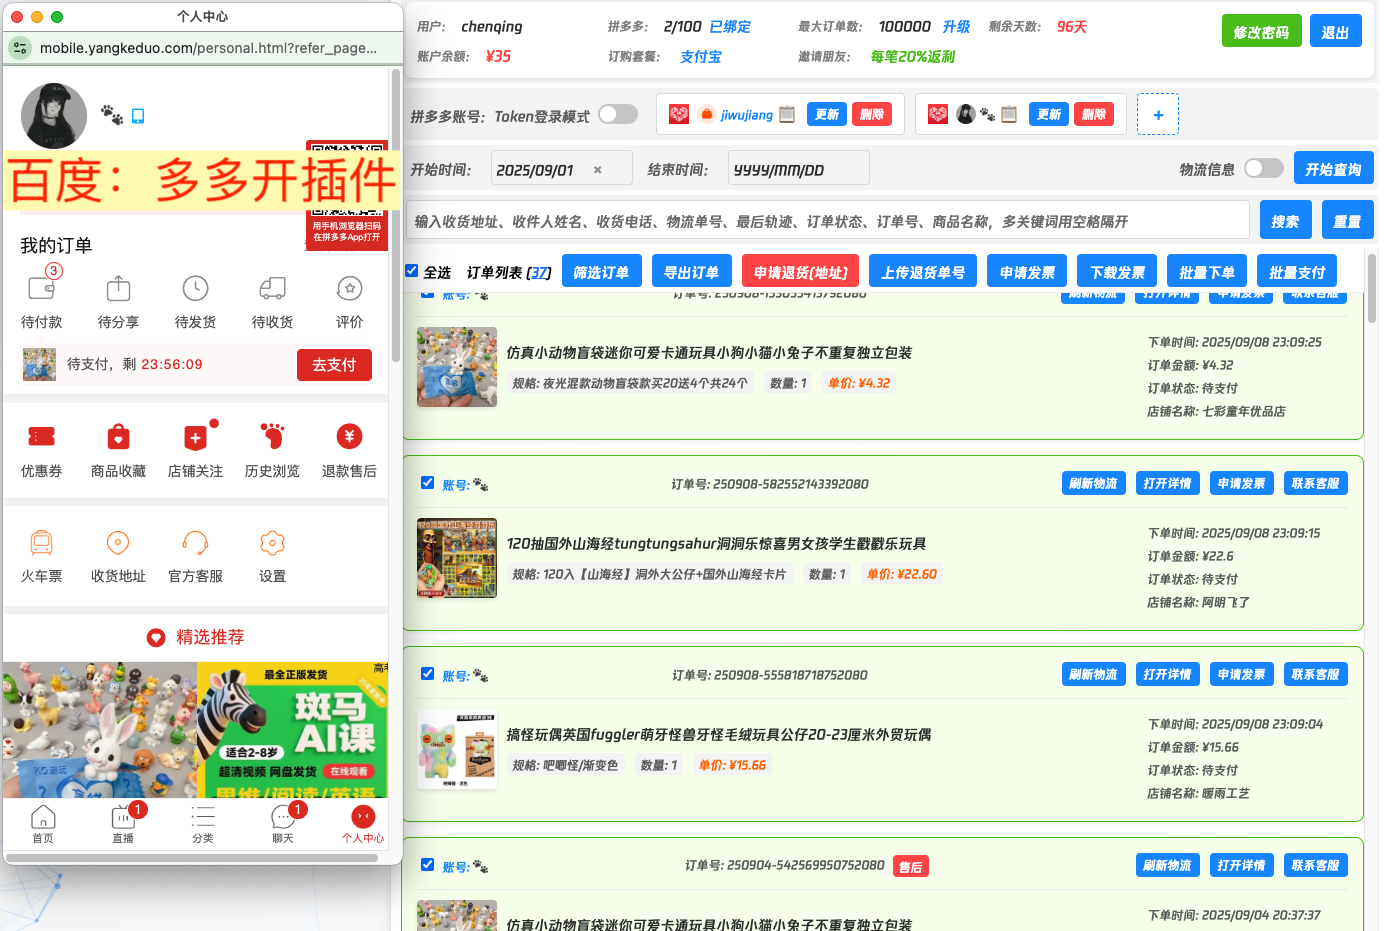Open the 优惠券 coupons icon
The height and width of the screenshot is (931, 1389).
pyautogui.click(x=42, y=437)
